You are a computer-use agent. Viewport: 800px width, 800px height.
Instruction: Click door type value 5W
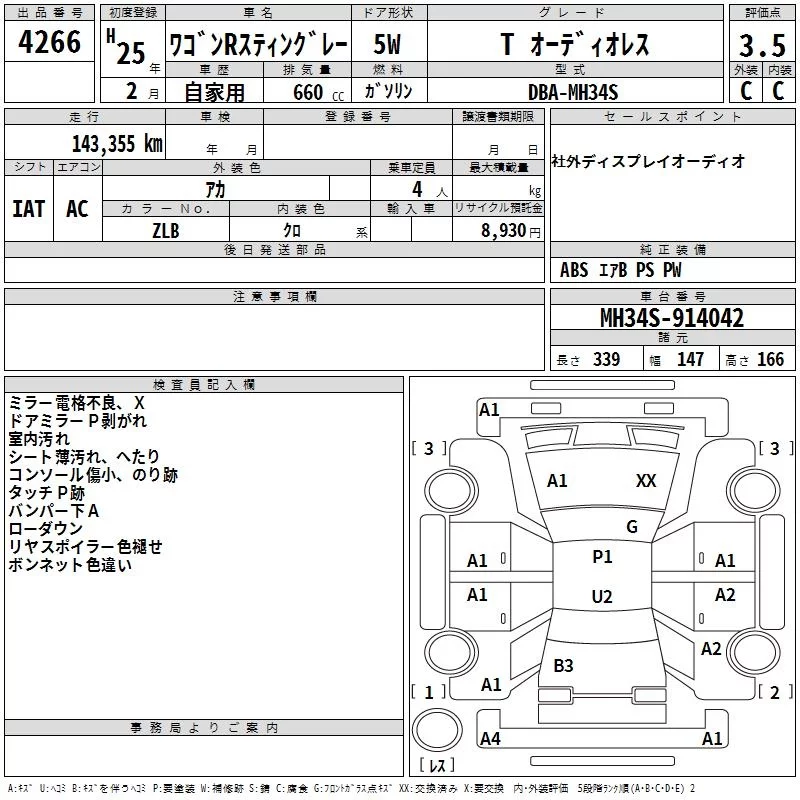pyautogui.click(x=387, y=44)
